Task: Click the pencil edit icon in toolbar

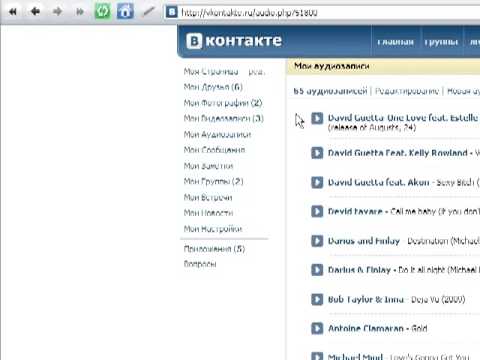Action: pyautogui.click(x=149, y=12)
